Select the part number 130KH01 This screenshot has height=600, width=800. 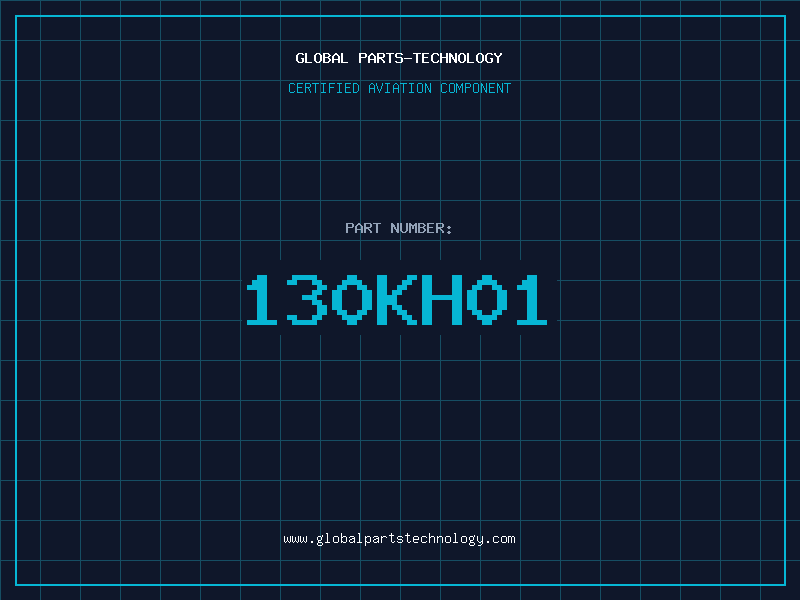(x=397, y=299)
